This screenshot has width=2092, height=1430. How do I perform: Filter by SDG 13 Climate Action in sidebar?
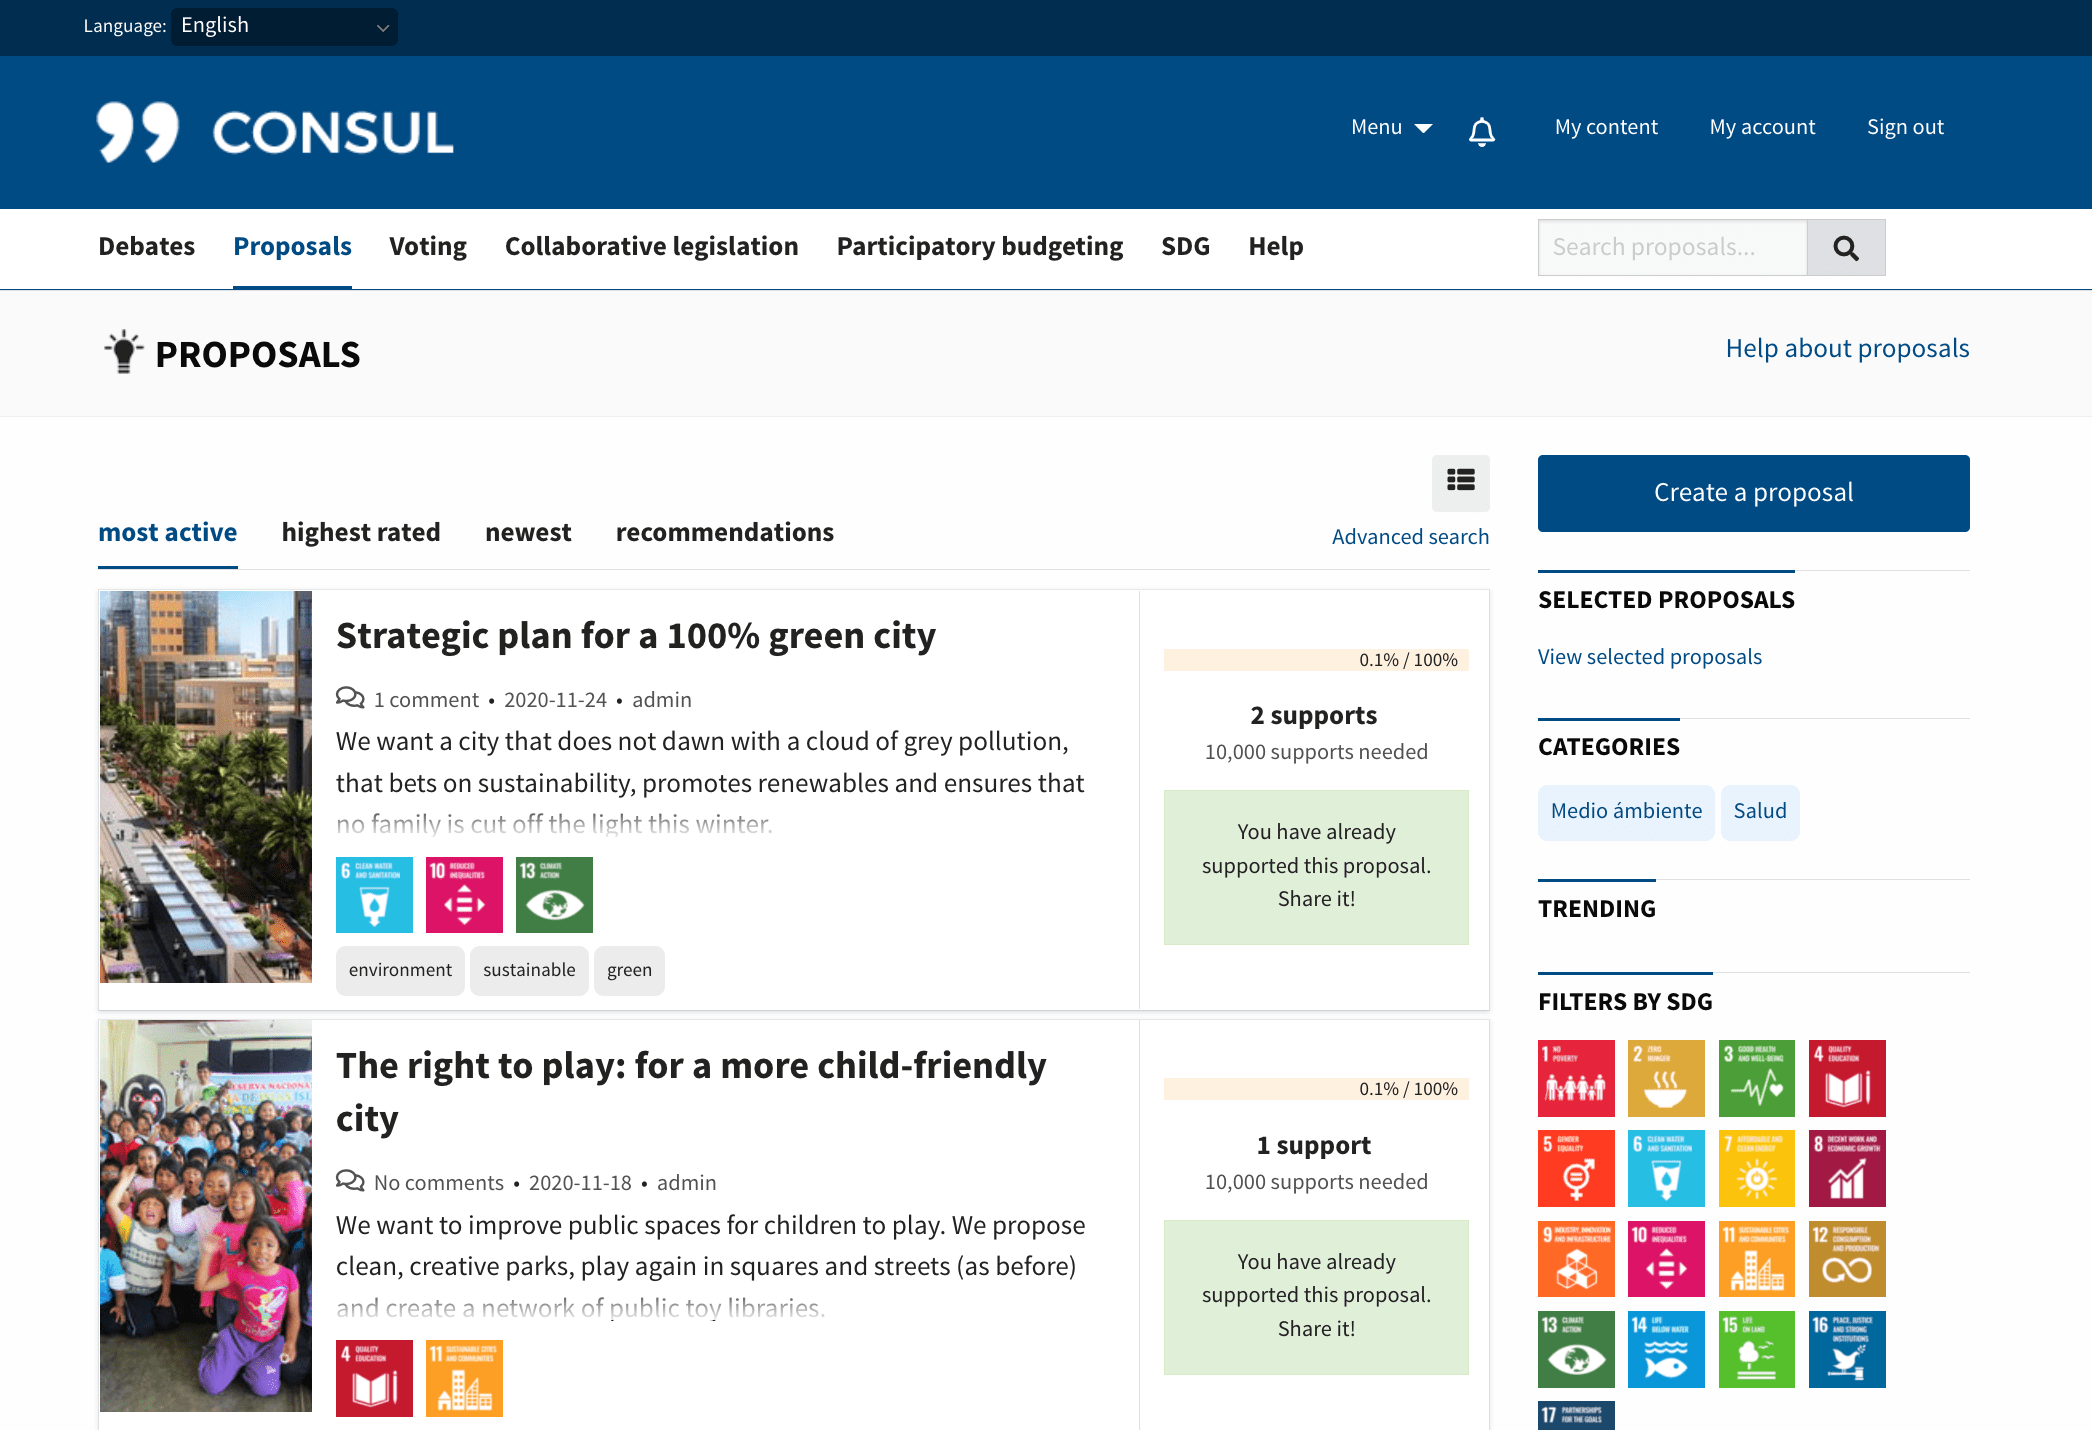pos(1576,1349)
